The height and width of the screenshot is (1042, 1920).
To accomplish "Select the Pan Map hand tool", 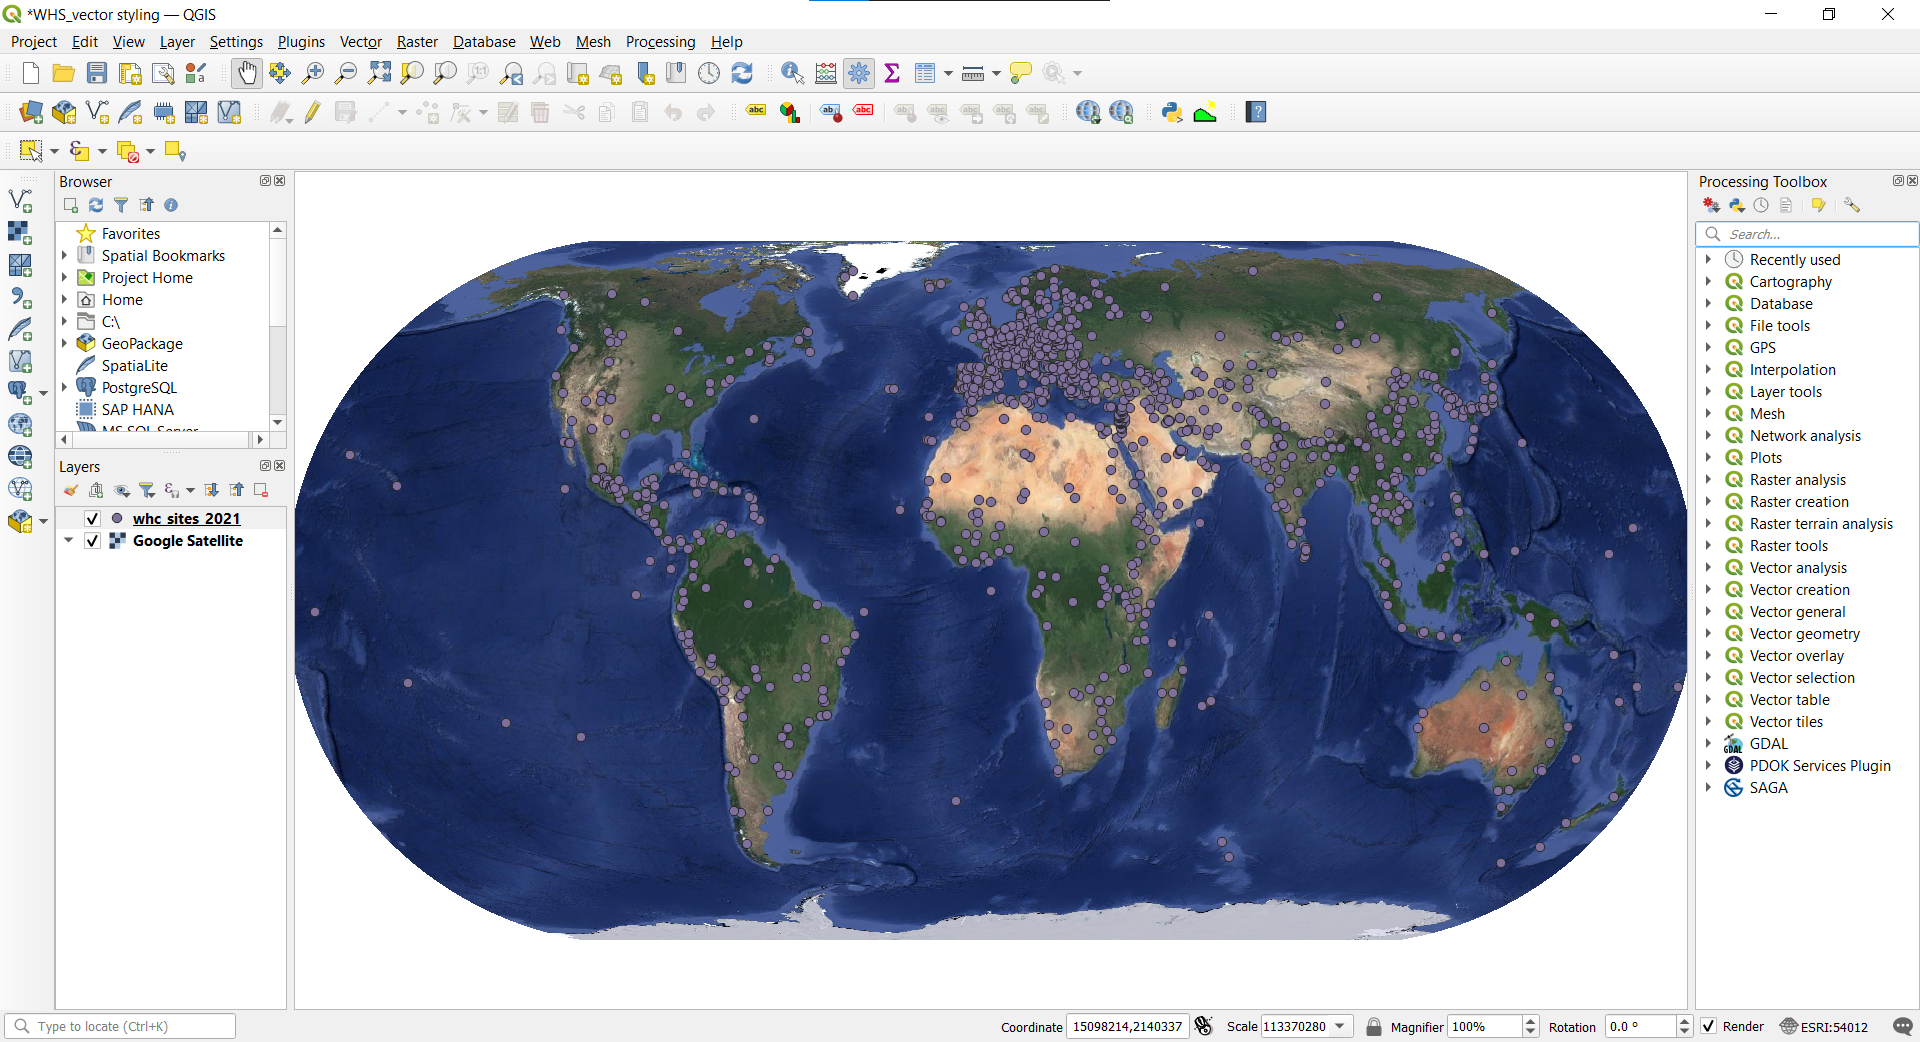I will coord(247,73).
